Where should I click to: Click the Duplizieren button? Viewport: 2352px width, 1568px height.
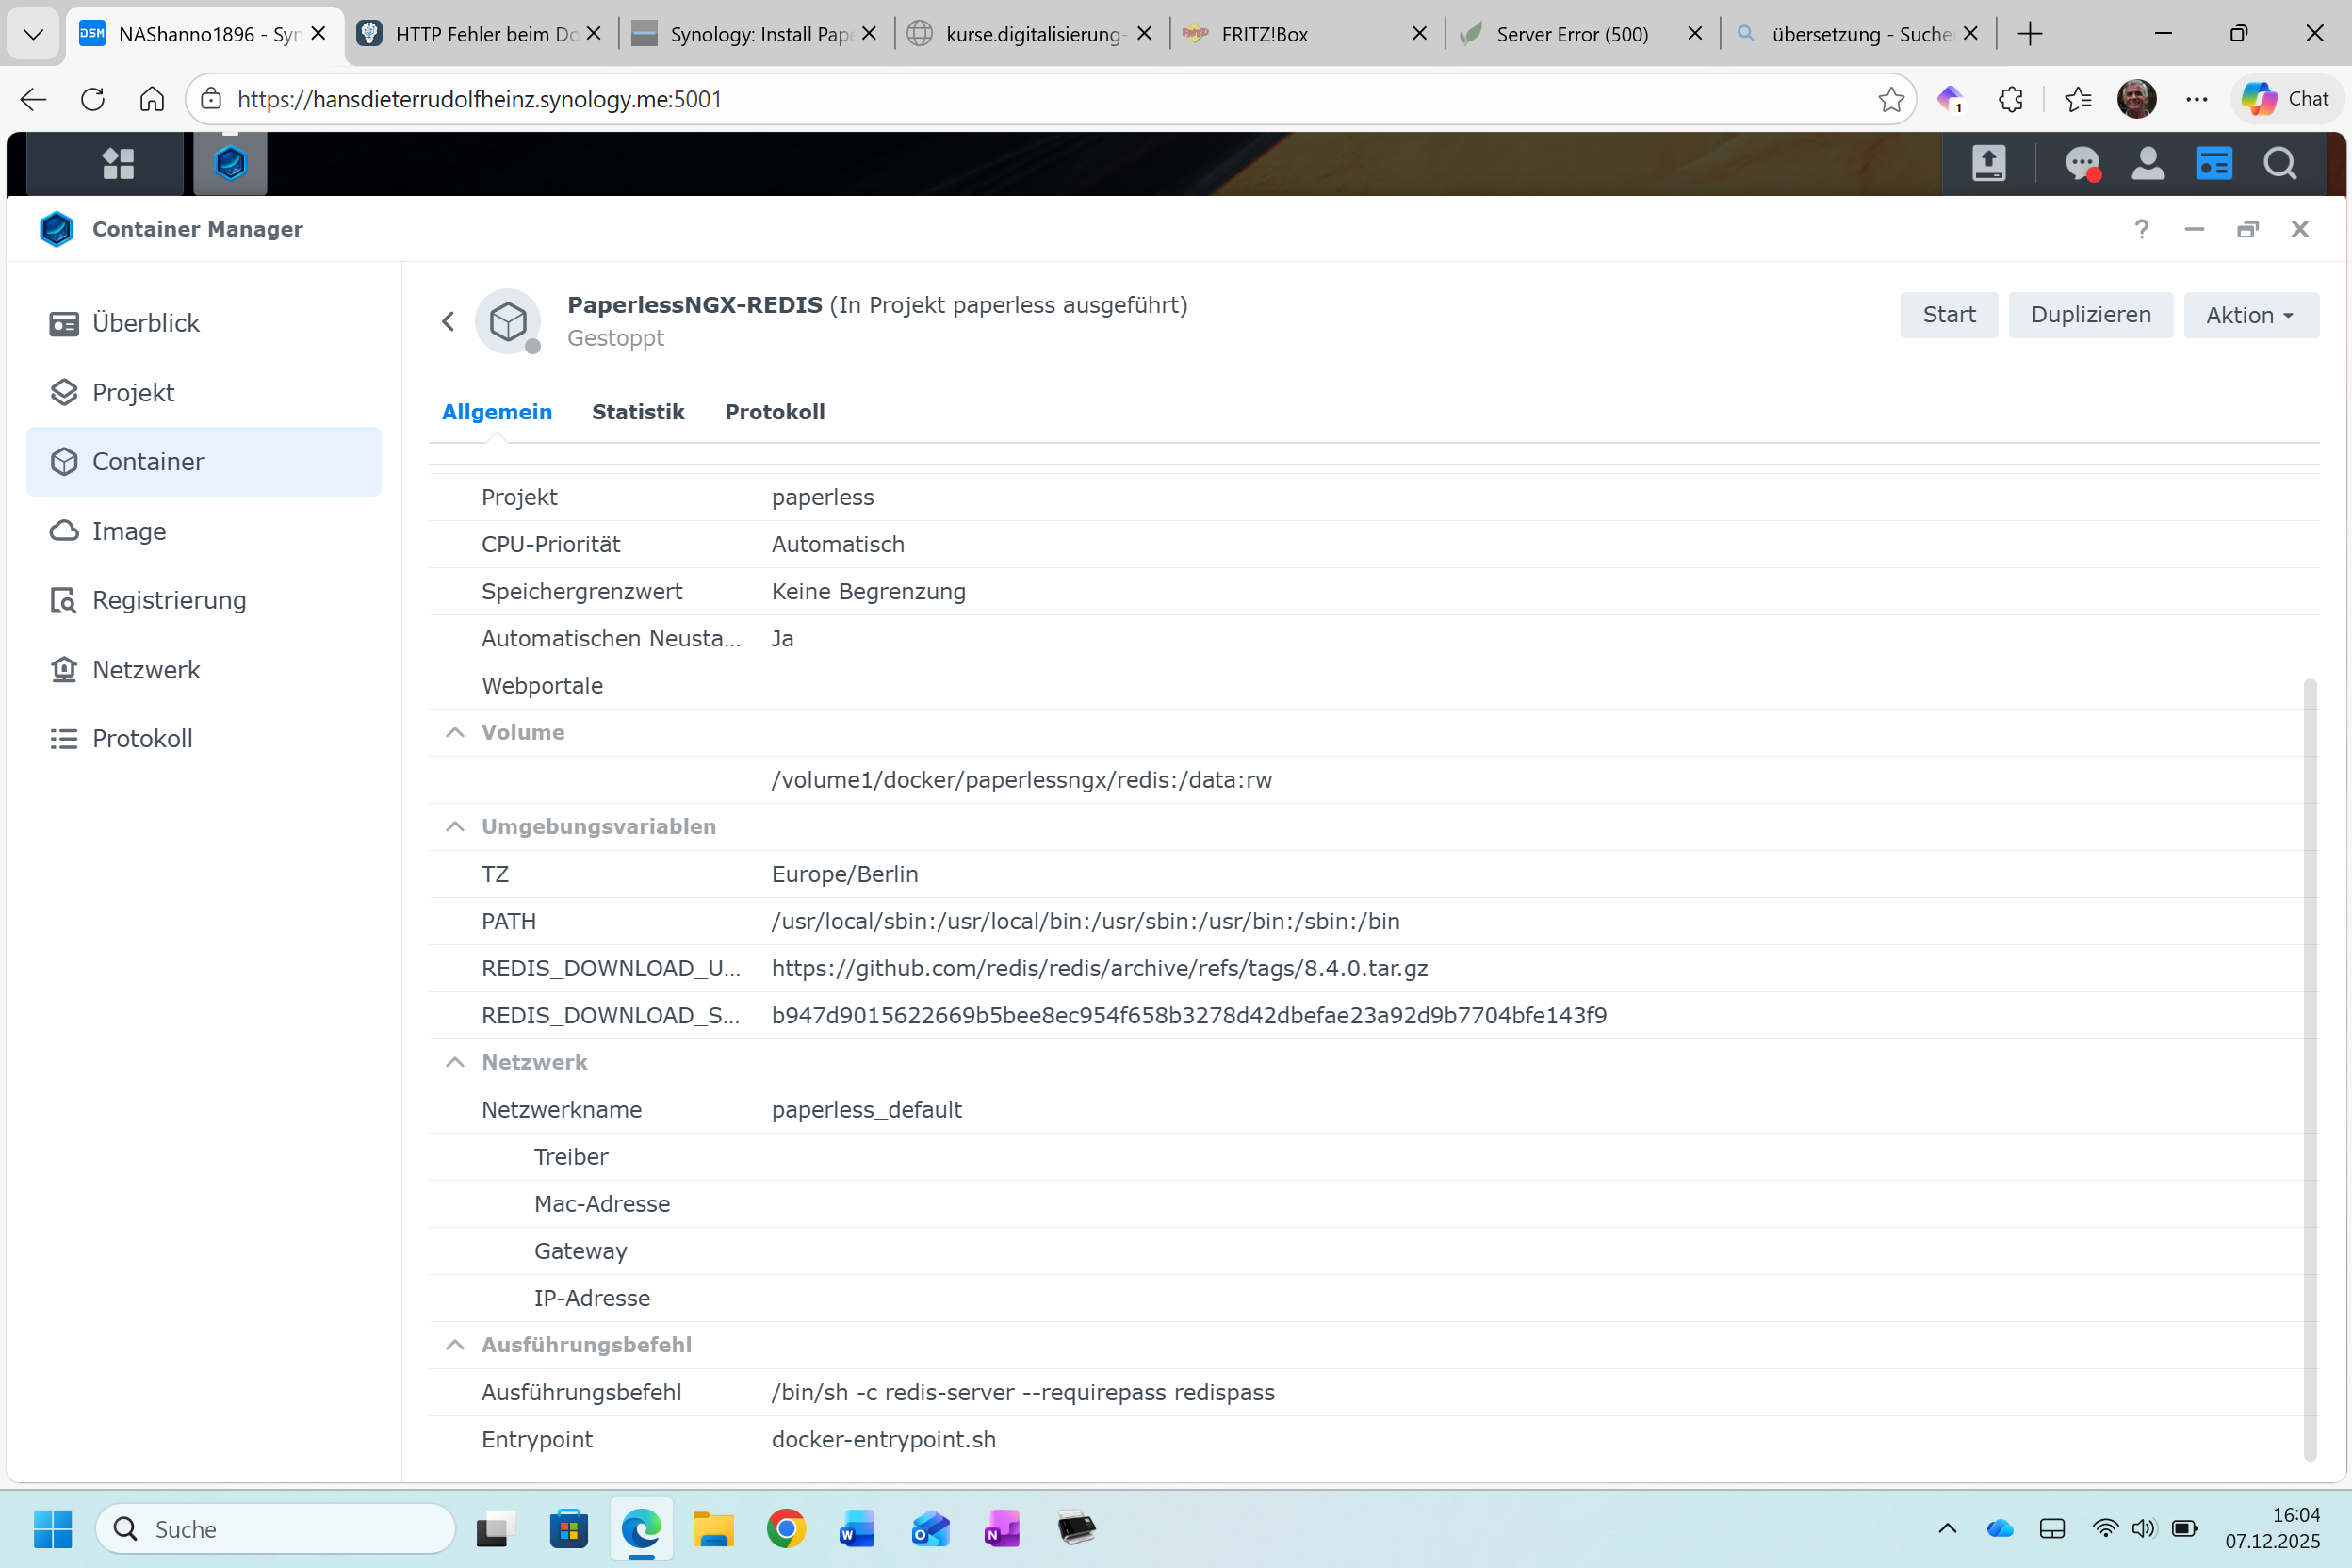[2090, 315]
